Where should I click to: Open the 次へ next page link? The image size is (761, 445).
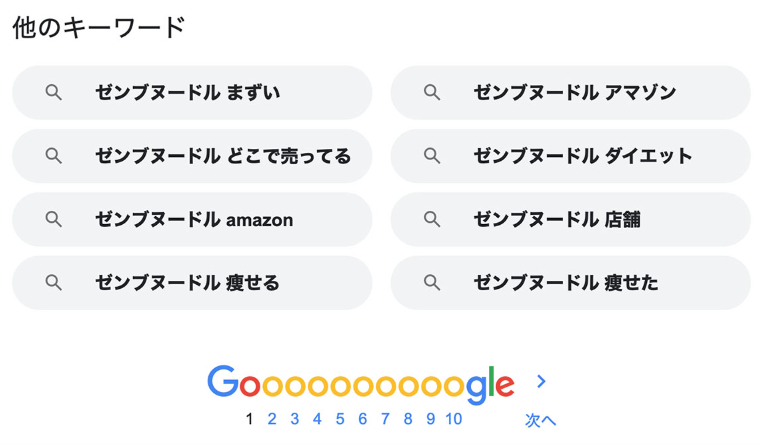coord(541,420)
